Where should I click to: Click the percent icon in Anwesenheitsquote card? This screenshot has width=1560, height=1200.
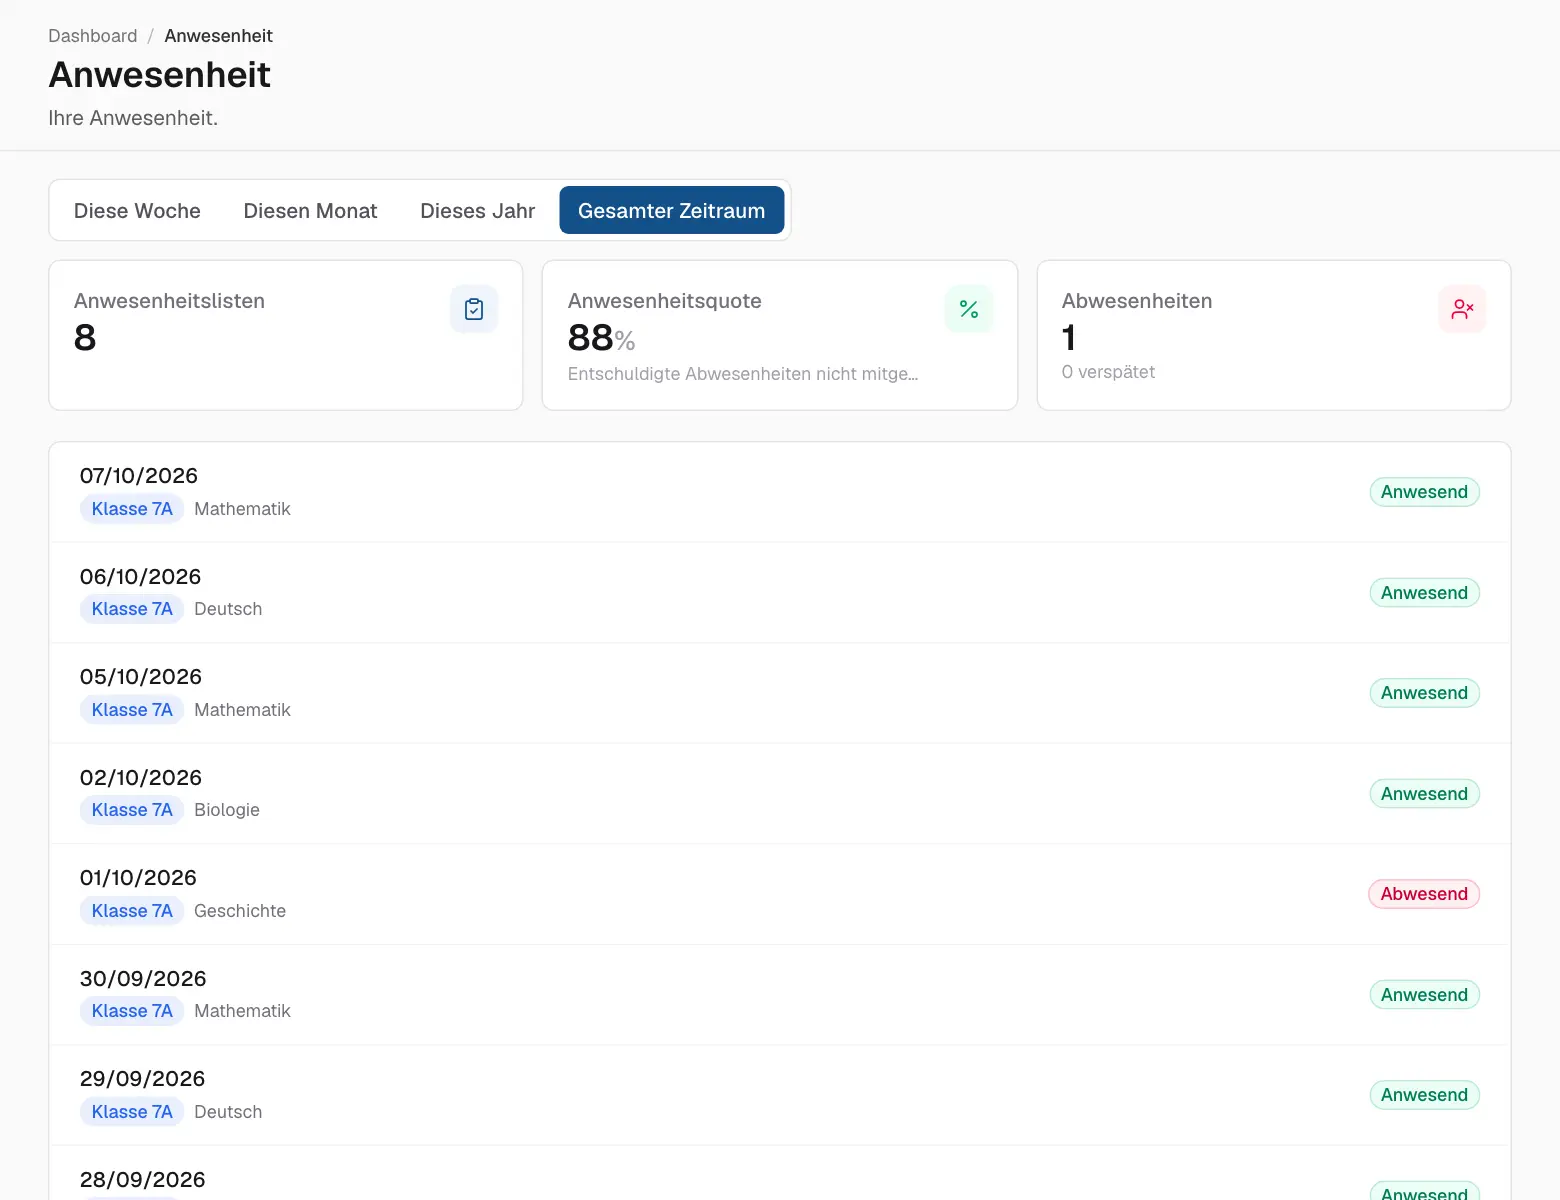tap(969, 309)
